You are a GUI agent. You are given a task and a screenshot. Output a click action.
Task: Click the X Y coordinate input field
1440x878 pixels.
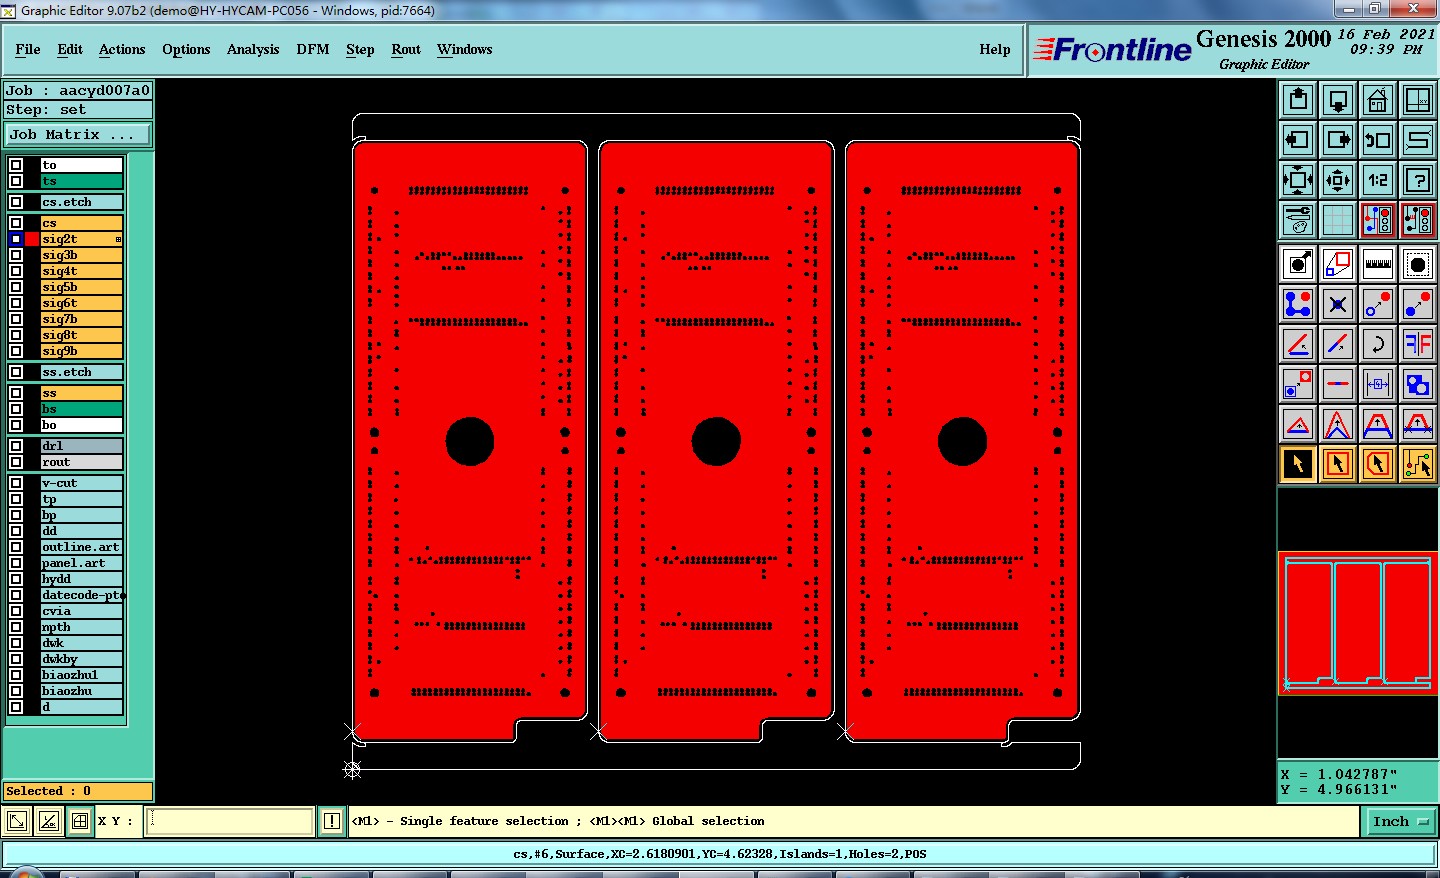tap(230, 821)
